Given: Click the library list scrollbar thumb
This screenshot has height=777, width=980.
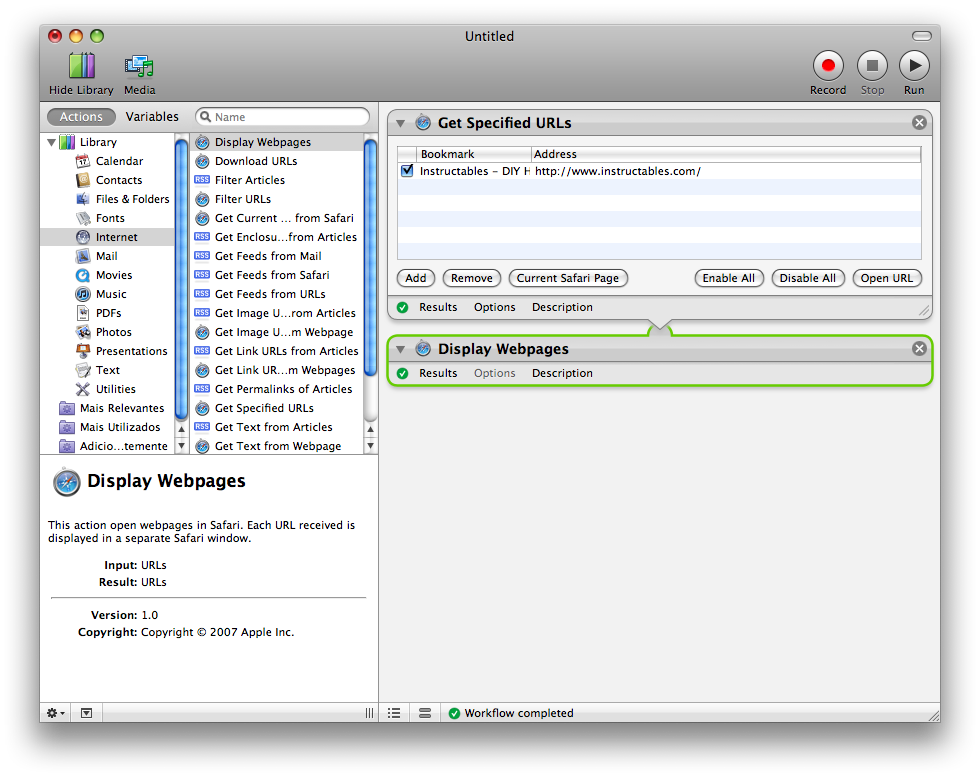Looking at the screenshot, I should click(181, 279).
